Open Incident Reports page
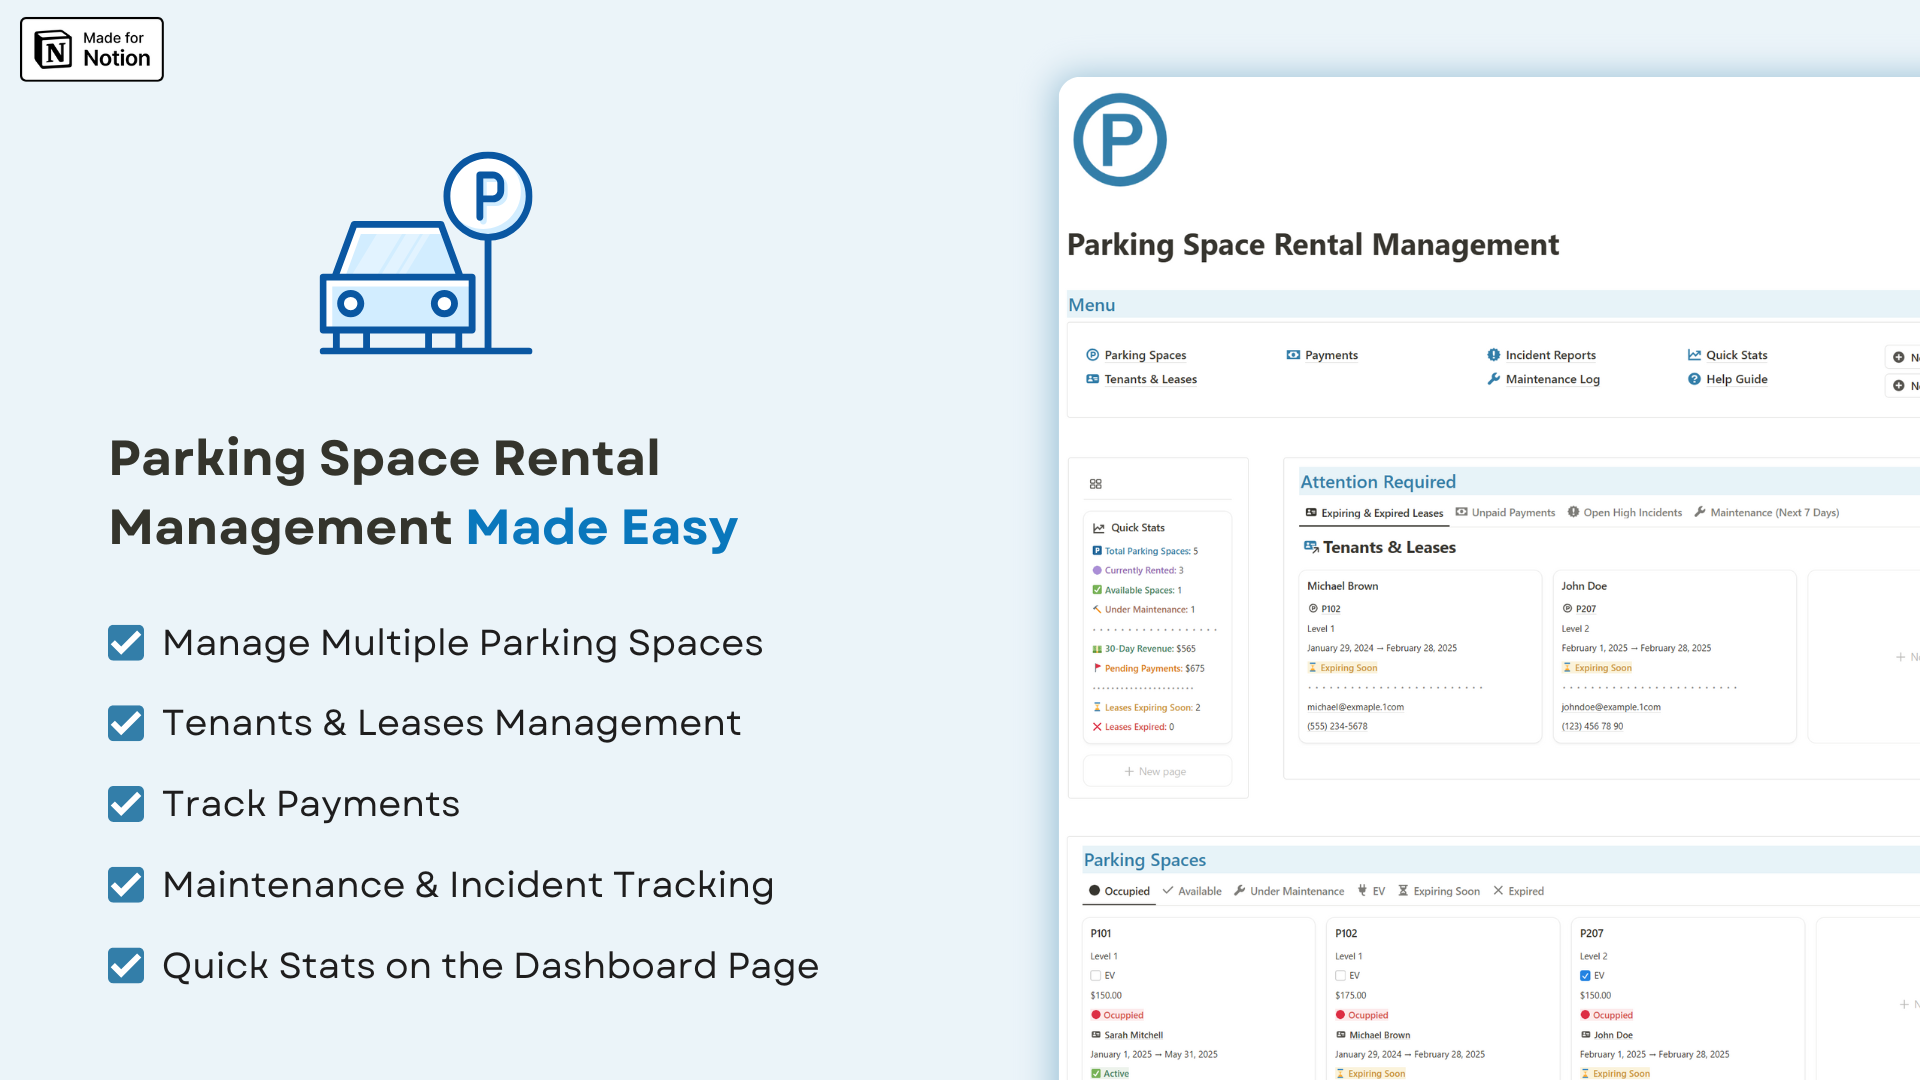 pyautogui.click(x=1551, y=353)
